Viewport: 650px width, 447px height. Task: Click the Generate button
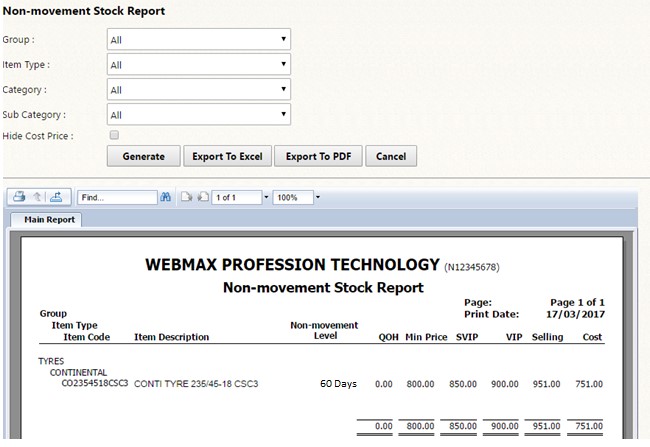(x=143, y=156)
